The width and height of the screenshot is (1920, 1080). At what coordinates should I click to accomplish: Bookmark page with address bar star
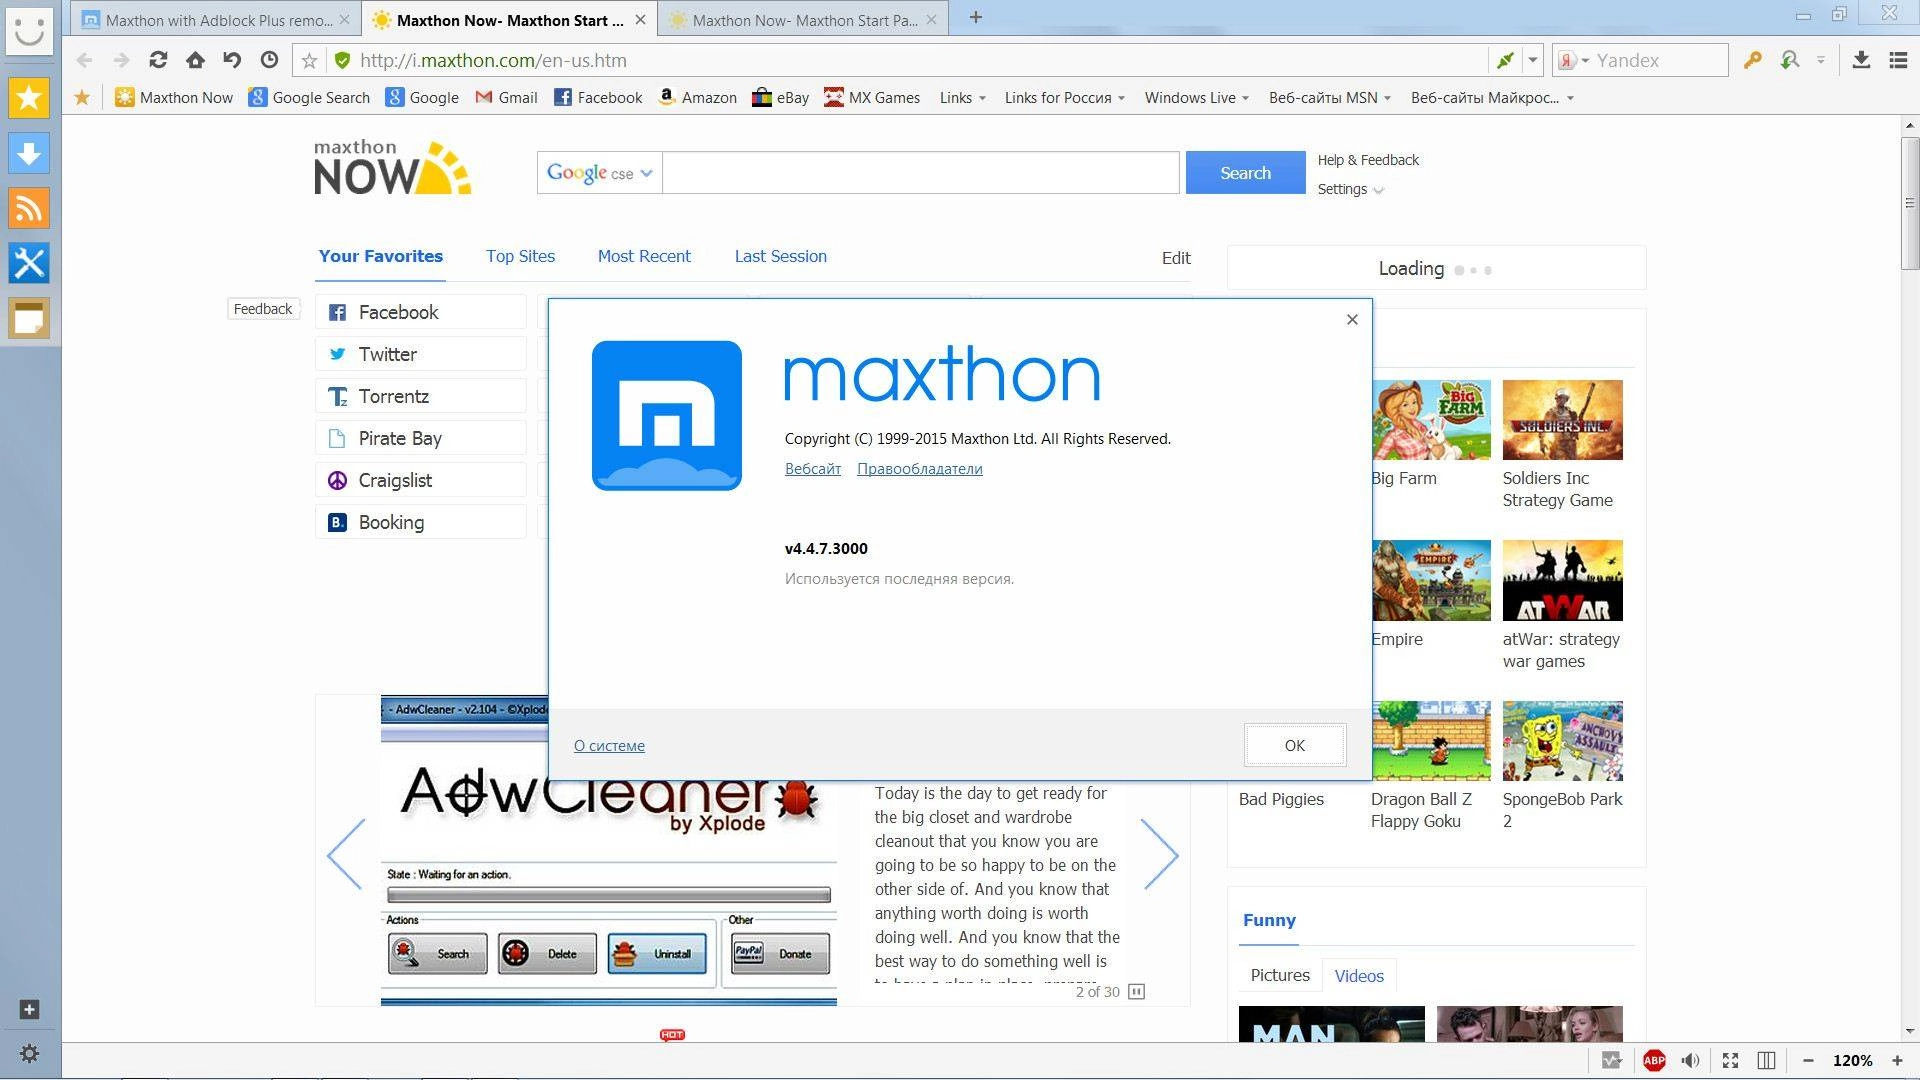point(309,61)
